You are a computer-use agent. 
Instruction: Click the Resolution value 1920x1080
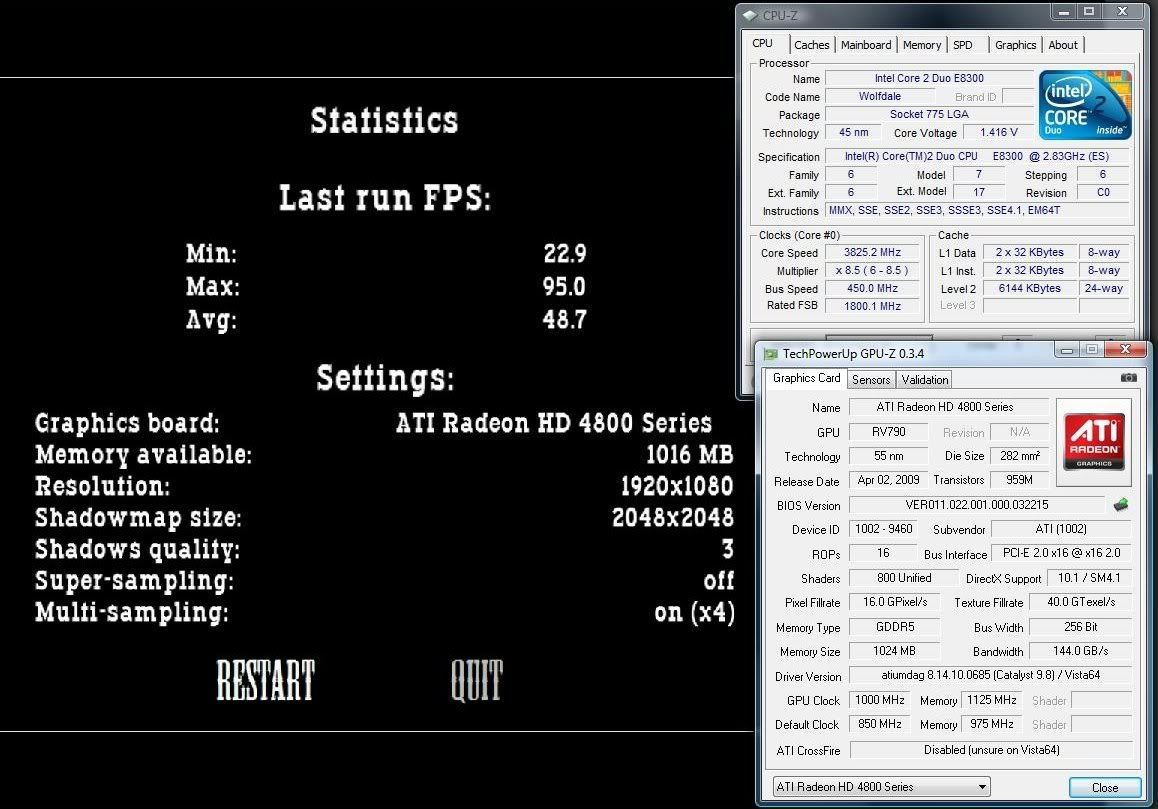[x=677, y=486]
